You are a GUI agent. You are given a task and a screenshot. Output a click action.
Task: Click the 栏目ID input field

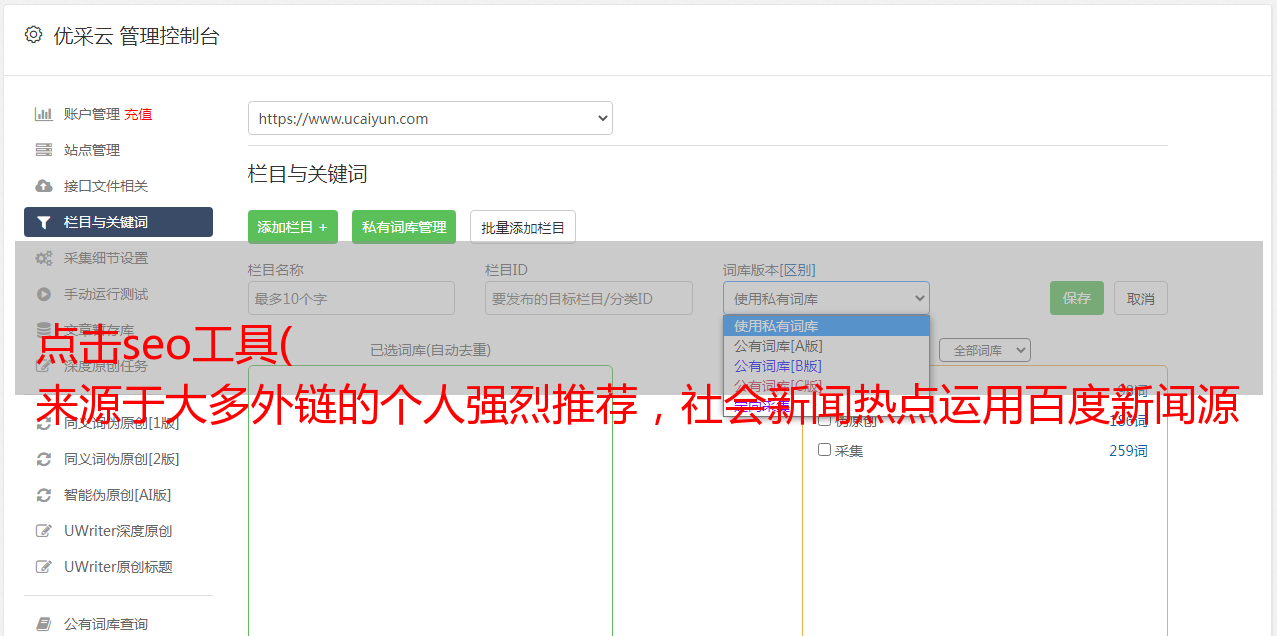click(589, 298)
